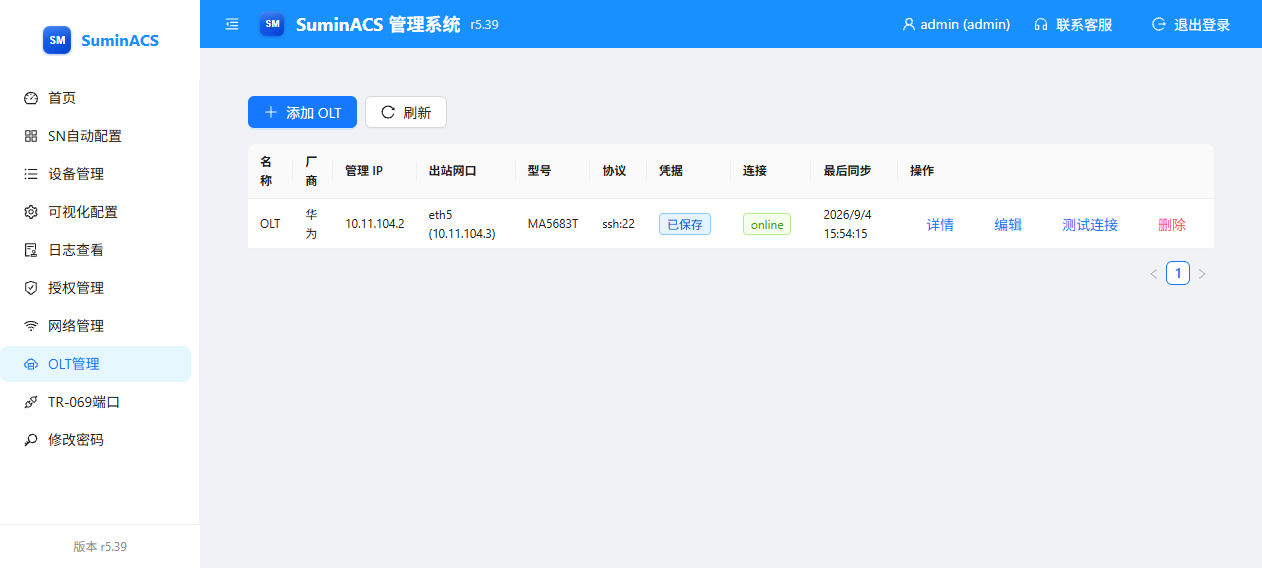Click the cloud icon next to OLT管理
Image resolution: width=1262 pixels, height=568 pixels.
pos(31,364)
